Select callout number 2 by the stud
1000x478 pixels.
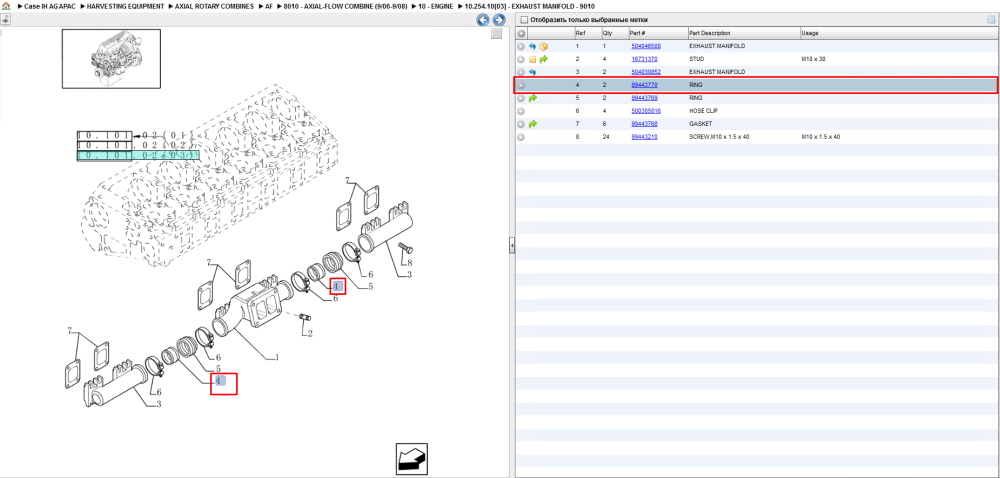click(310, 333)
